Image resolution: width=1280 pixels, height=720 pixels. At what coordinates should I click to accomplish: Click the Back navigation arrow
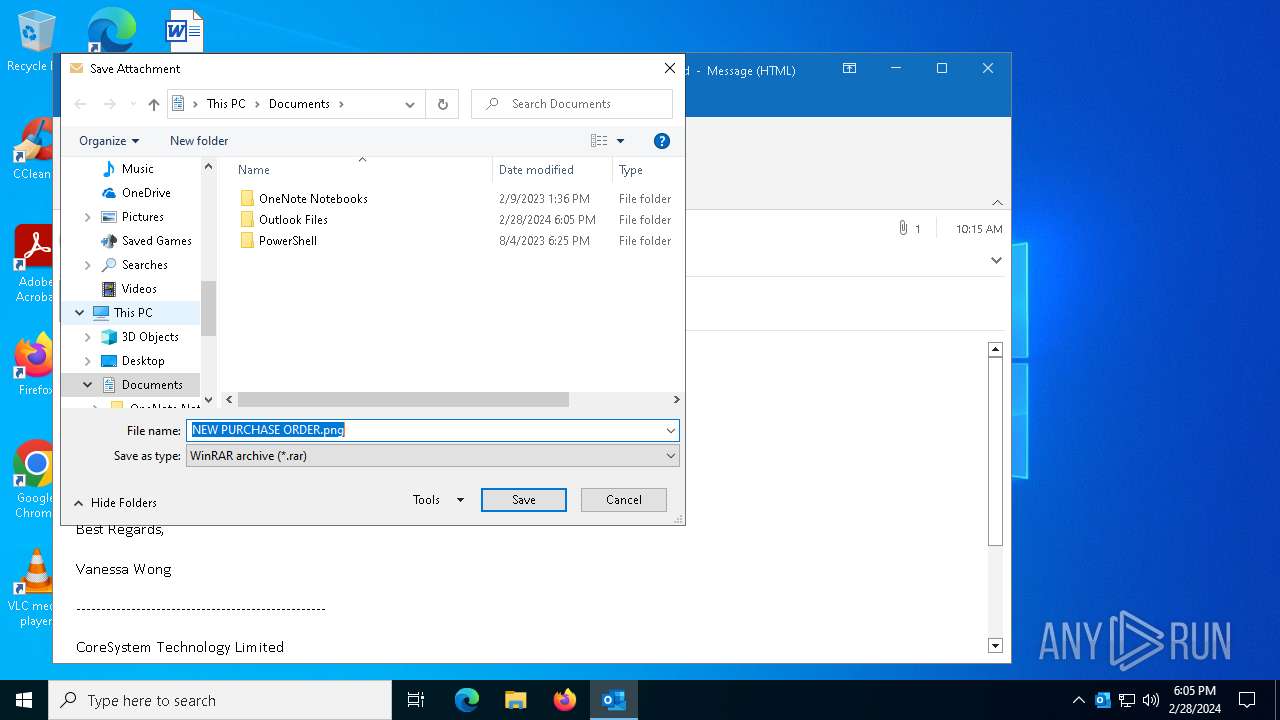(x=81, y=104)
